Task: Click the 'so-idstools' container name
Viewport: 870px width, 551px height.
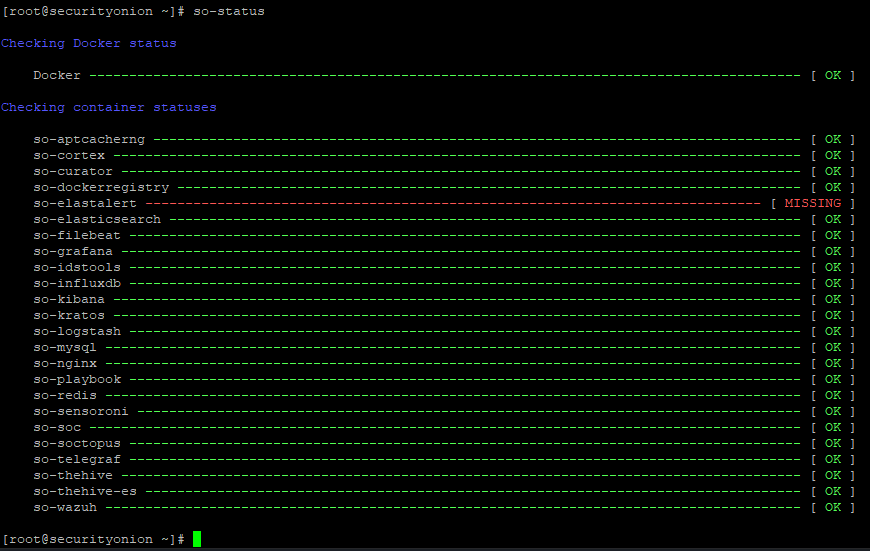Action: tap(77, 267)
